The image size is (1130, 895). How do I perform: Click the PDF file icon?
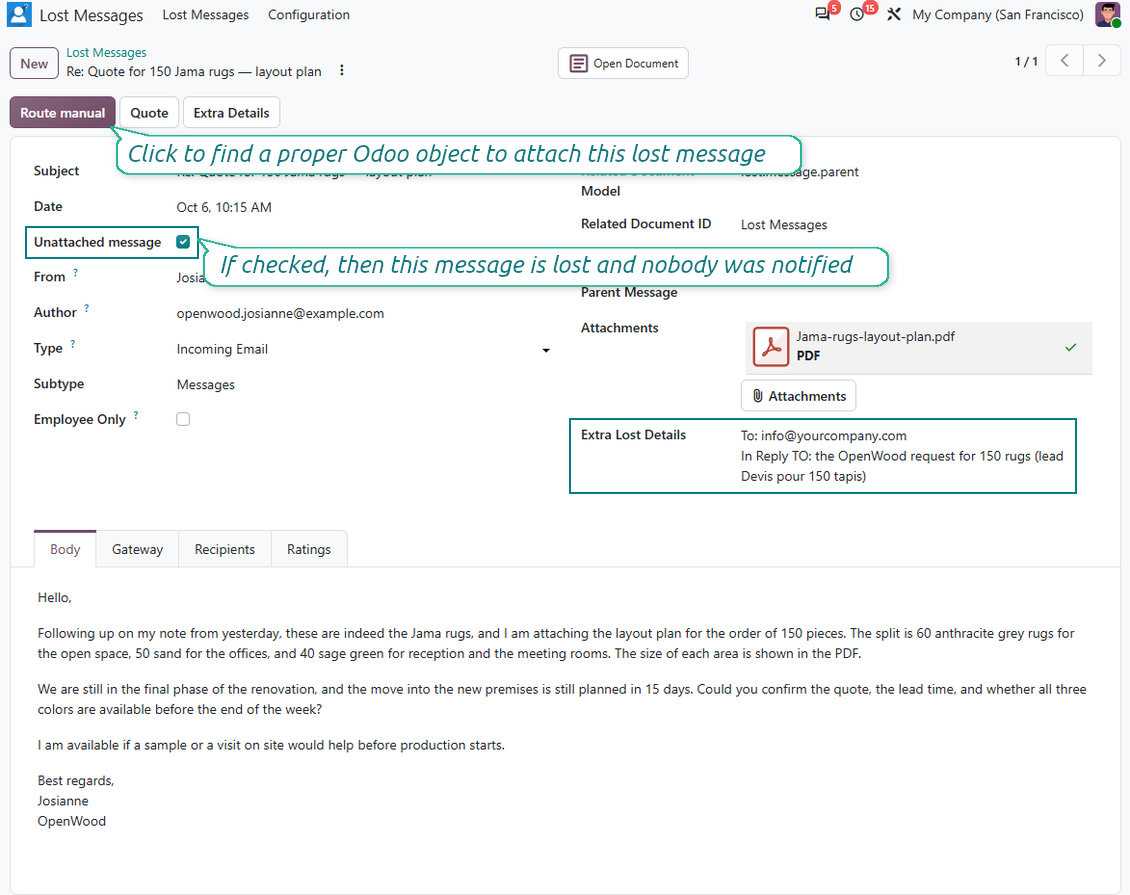click(771, 347)
